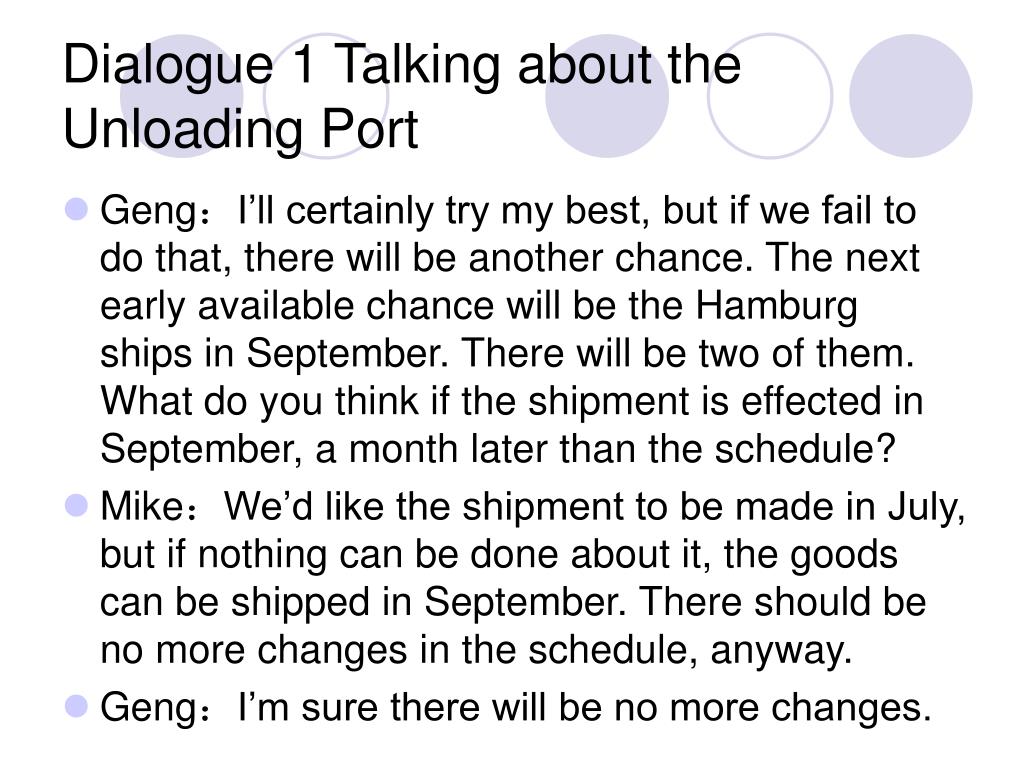Click the far right filled lavender circle
The image size is (1024, 768).
910,95
